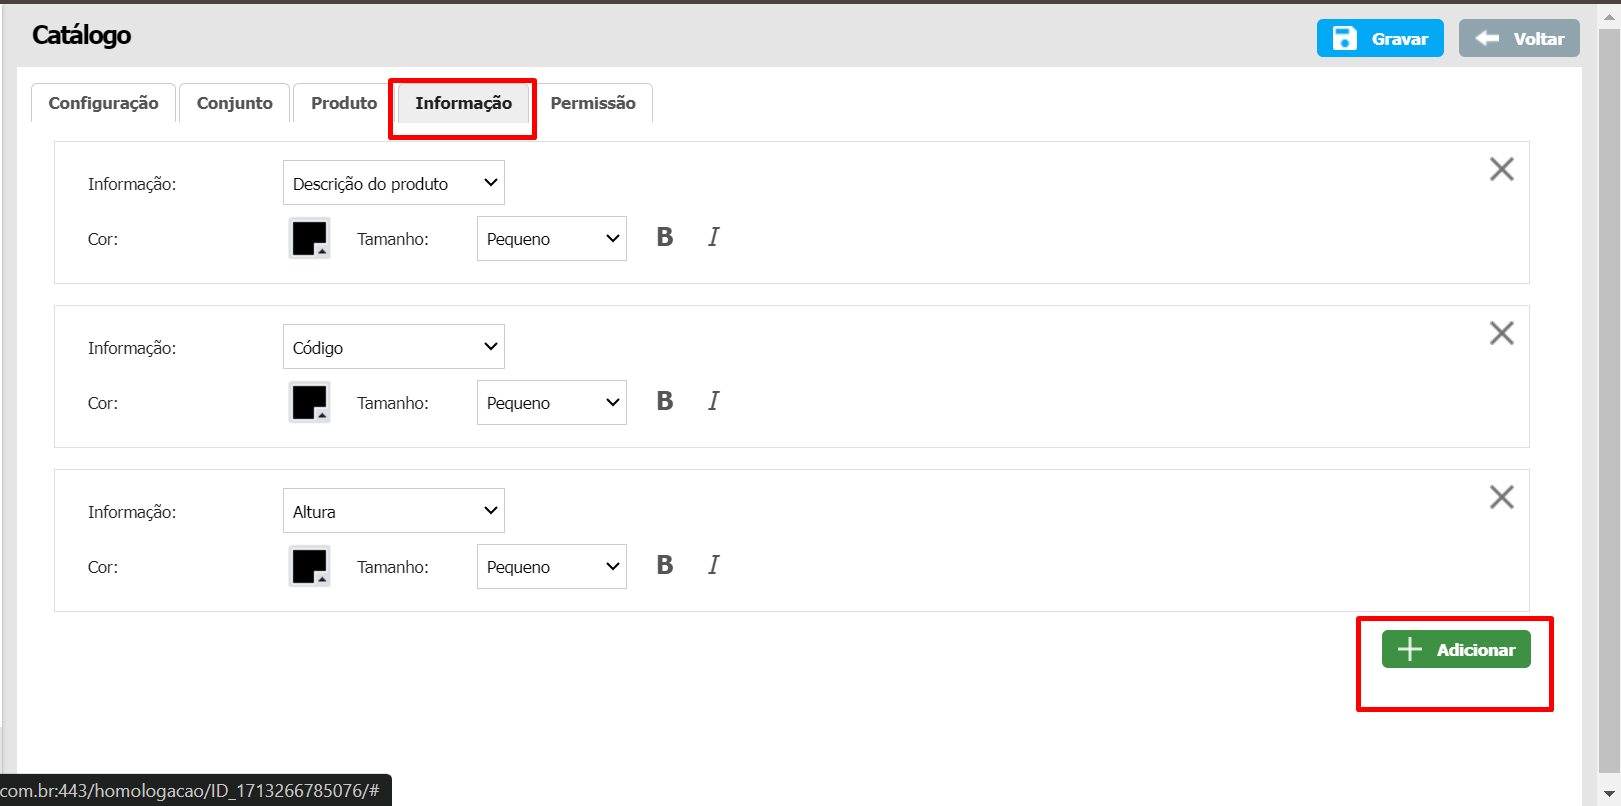This screenshot has width=1621, height=806.
Task: Remove the Descrição do produto information block
Action: pos(1501,169)
